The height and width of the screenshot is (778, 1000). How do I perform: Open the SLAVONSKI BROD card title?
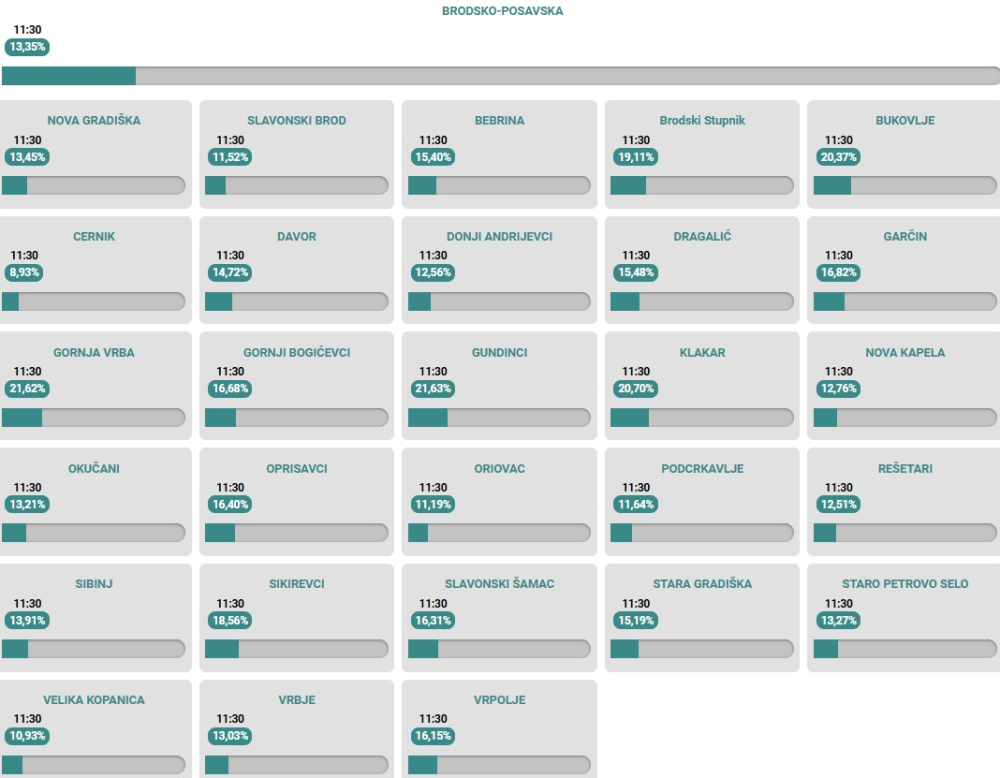[297, 121]
